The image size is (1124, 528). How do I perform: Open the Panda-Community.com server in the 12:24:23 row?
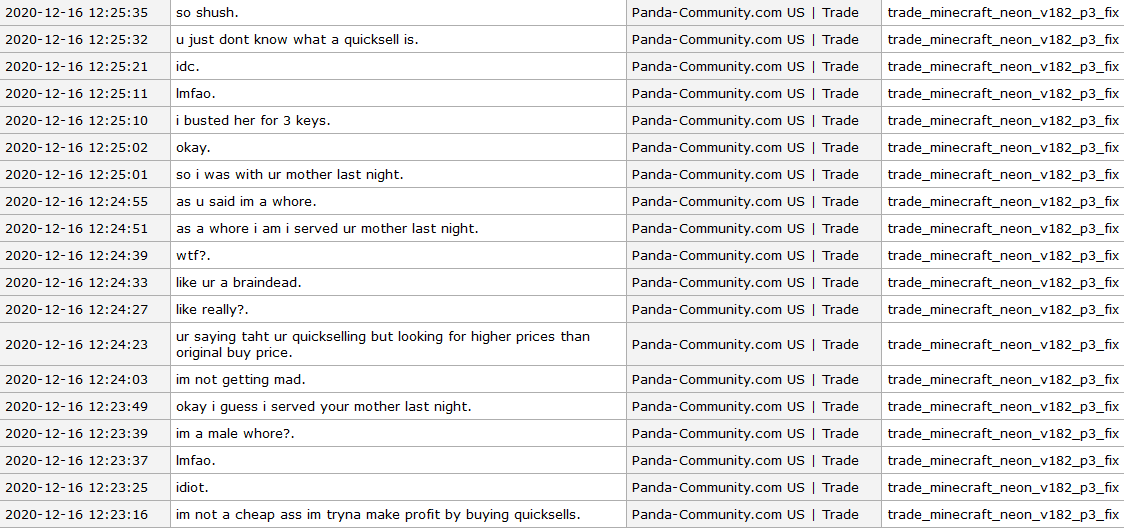[x=745, y=345]
